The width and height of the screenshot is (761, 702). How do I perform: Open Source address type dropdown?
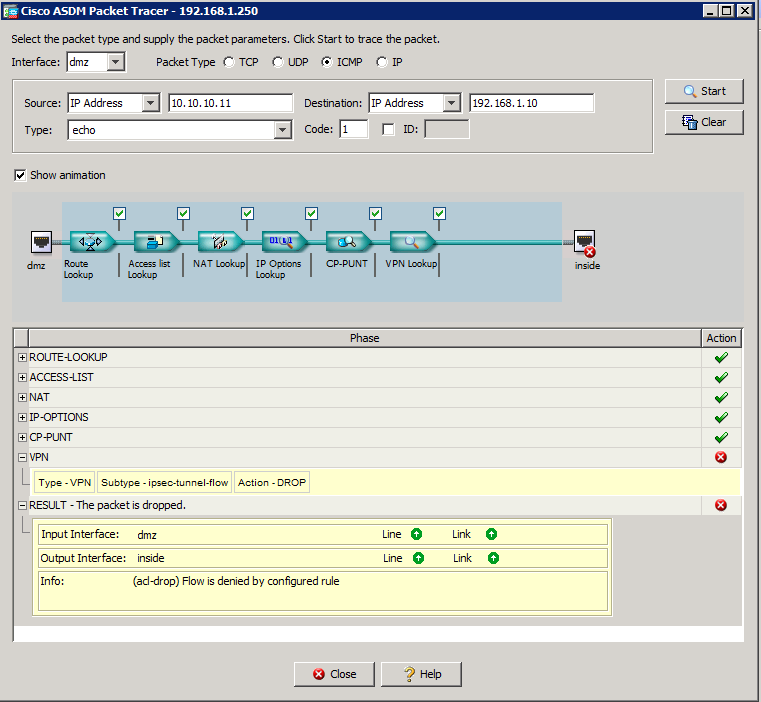(x=150, y=103)
